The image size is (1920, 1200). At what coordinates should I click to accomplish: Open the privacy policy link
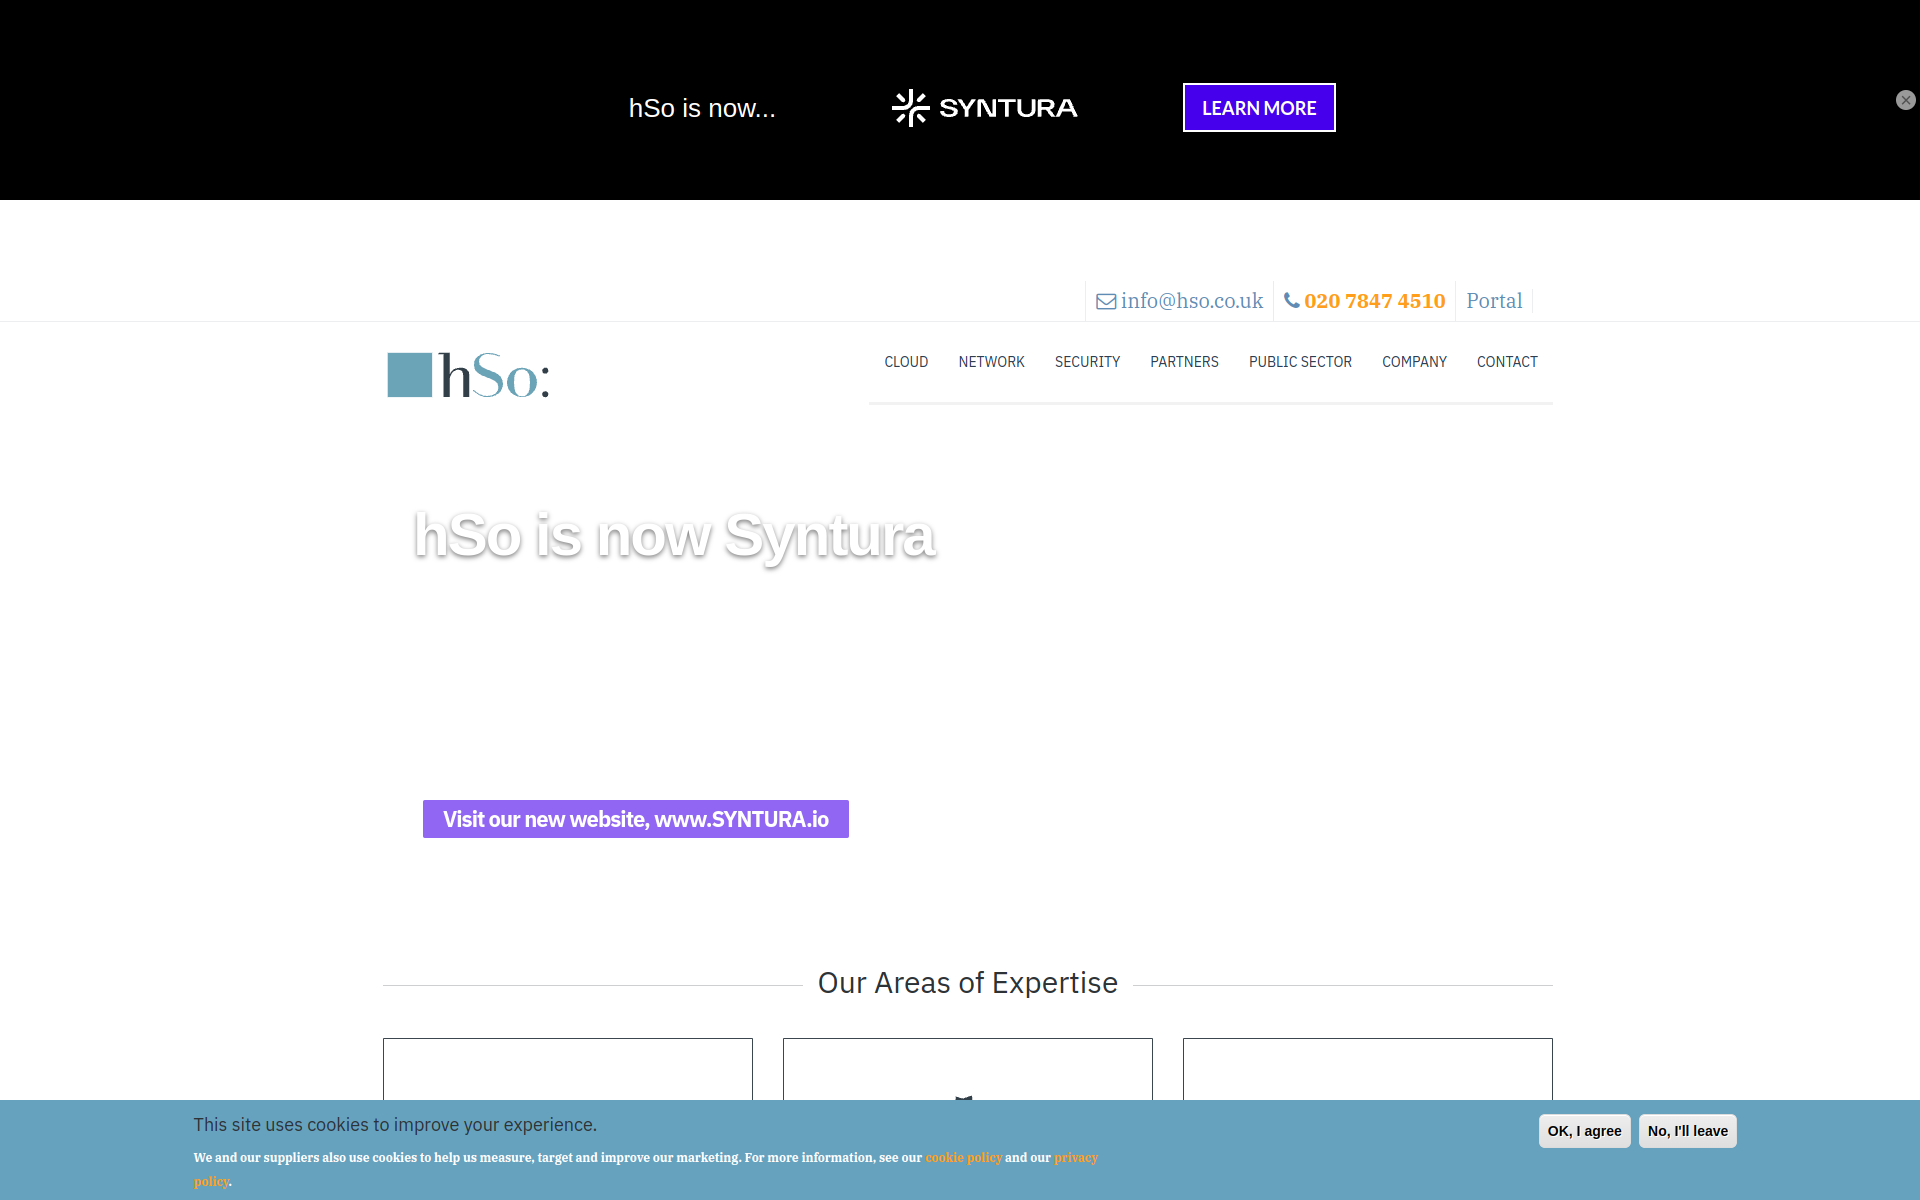[1076, 1158]
